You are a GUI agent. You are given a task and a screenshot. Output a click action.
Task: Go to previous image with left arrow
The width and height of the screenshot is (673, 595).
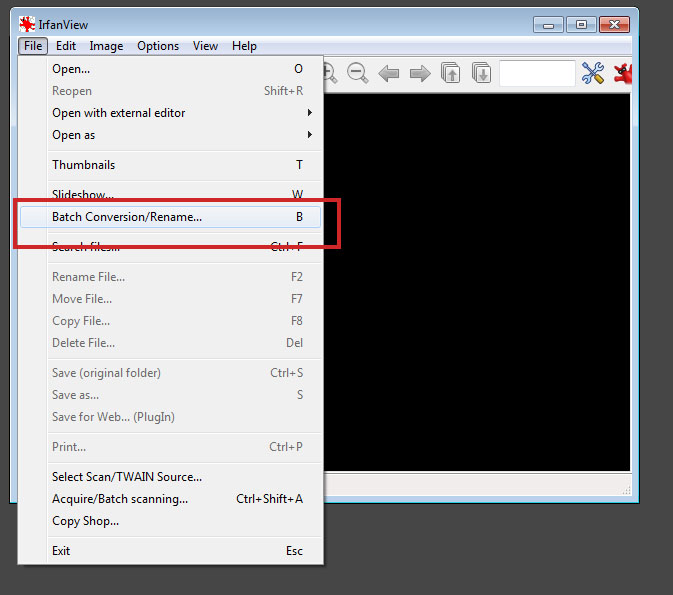click(389, 73)
